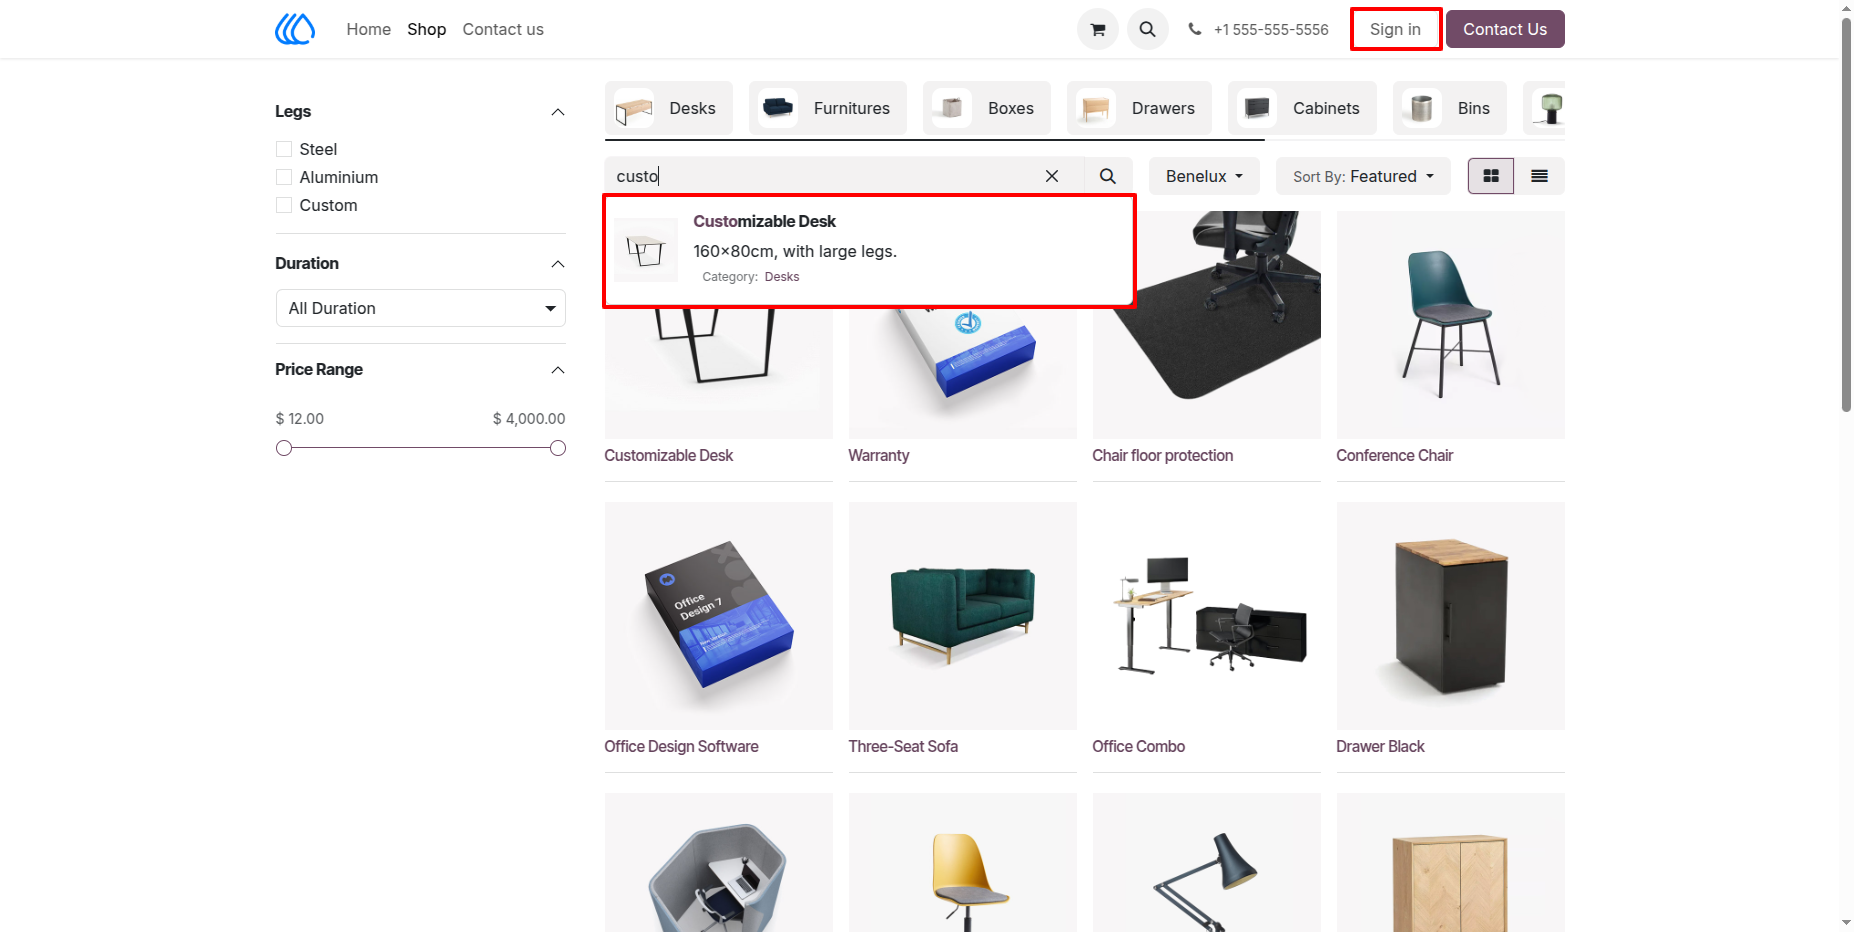Open the Office Combo product image

(x=1206, y=616)
